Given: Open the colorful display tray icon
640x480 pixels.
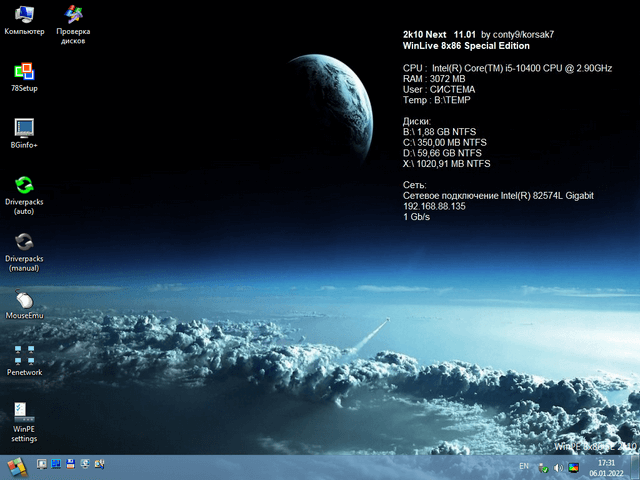Looking at the screenshot, I should (x=573, y=468).
